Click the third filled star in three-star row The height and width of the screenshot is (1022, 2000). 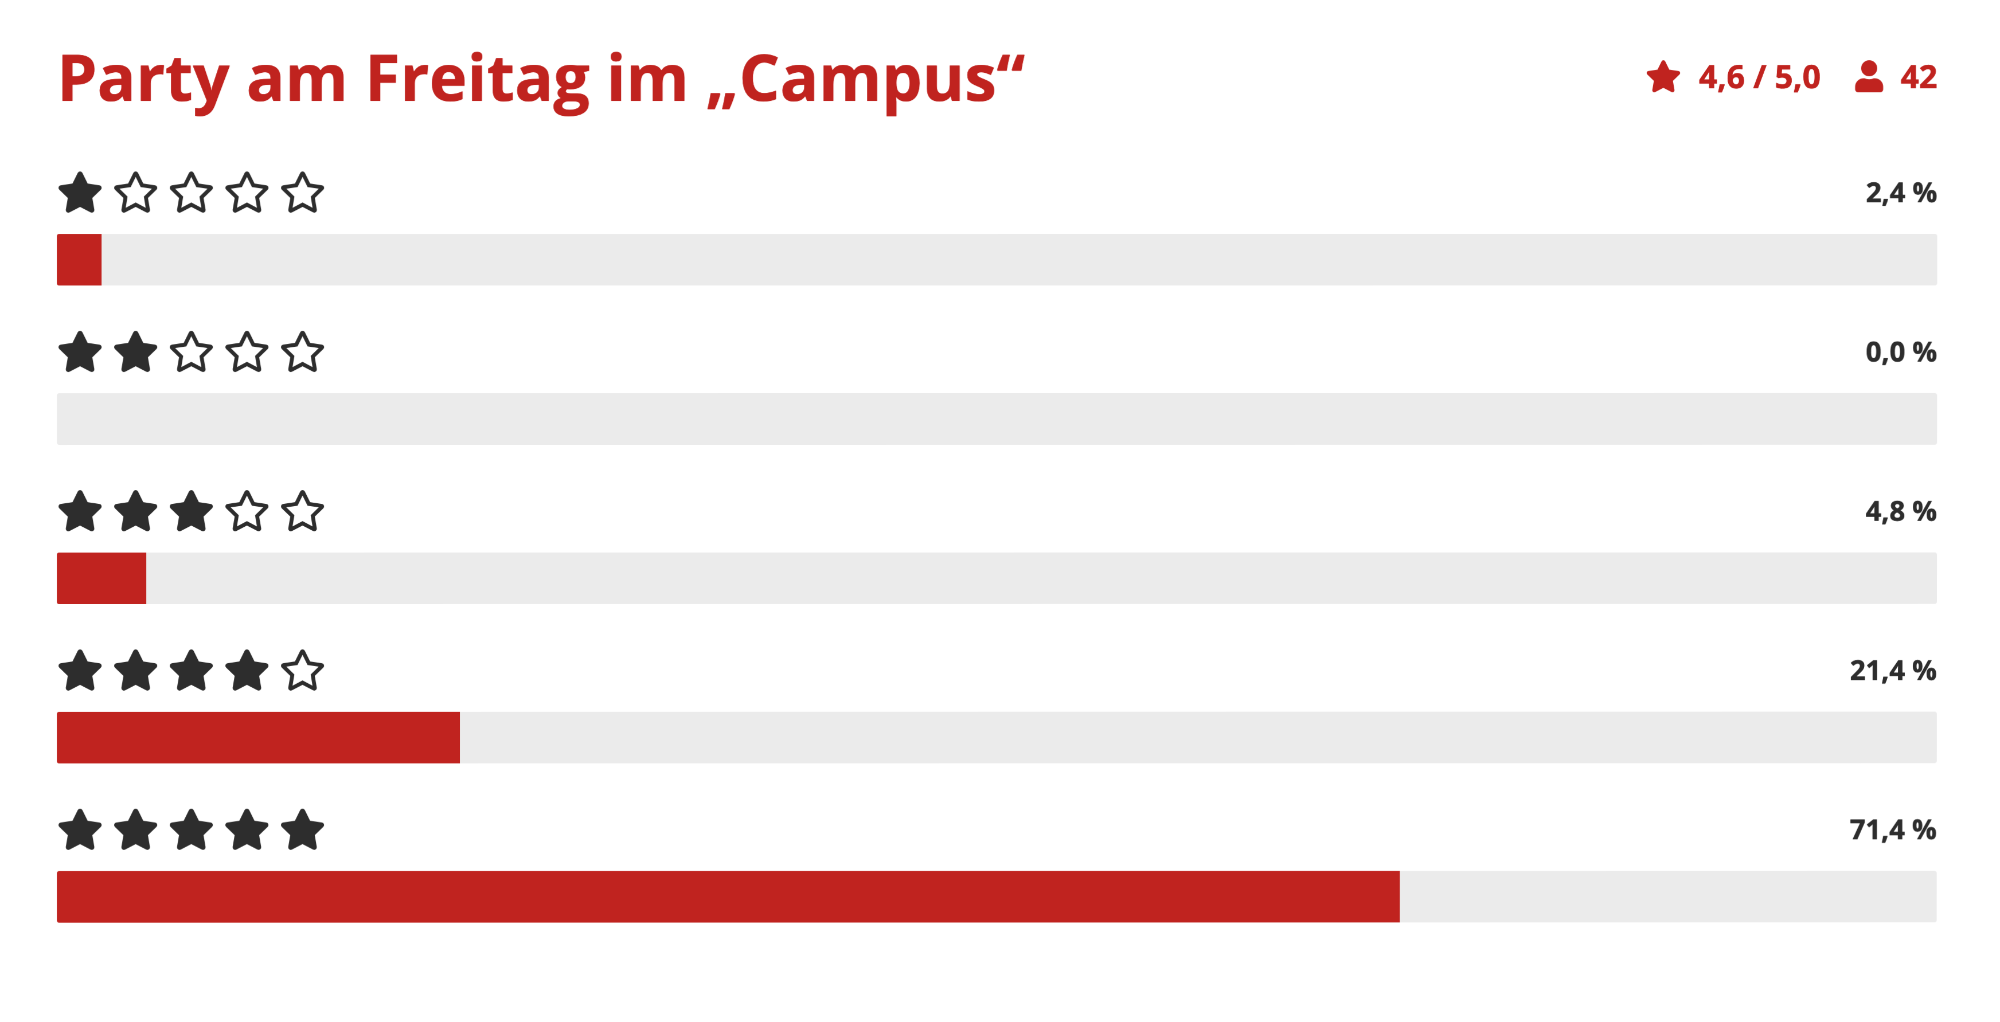tap(191, 511)
